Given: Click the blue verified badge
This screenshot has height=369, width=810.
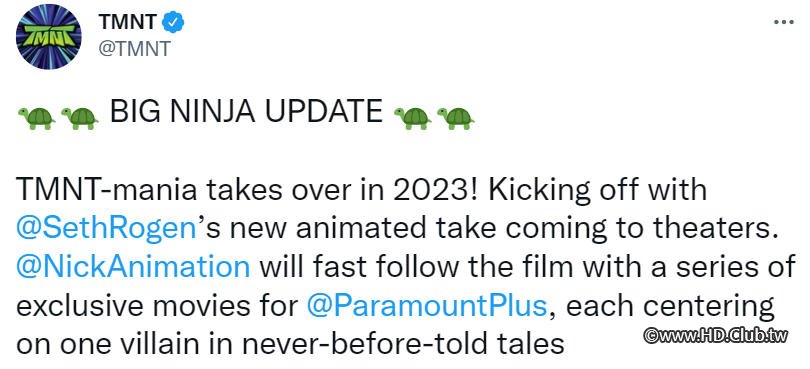Looking at the screenshot, I should pos(174,22).
